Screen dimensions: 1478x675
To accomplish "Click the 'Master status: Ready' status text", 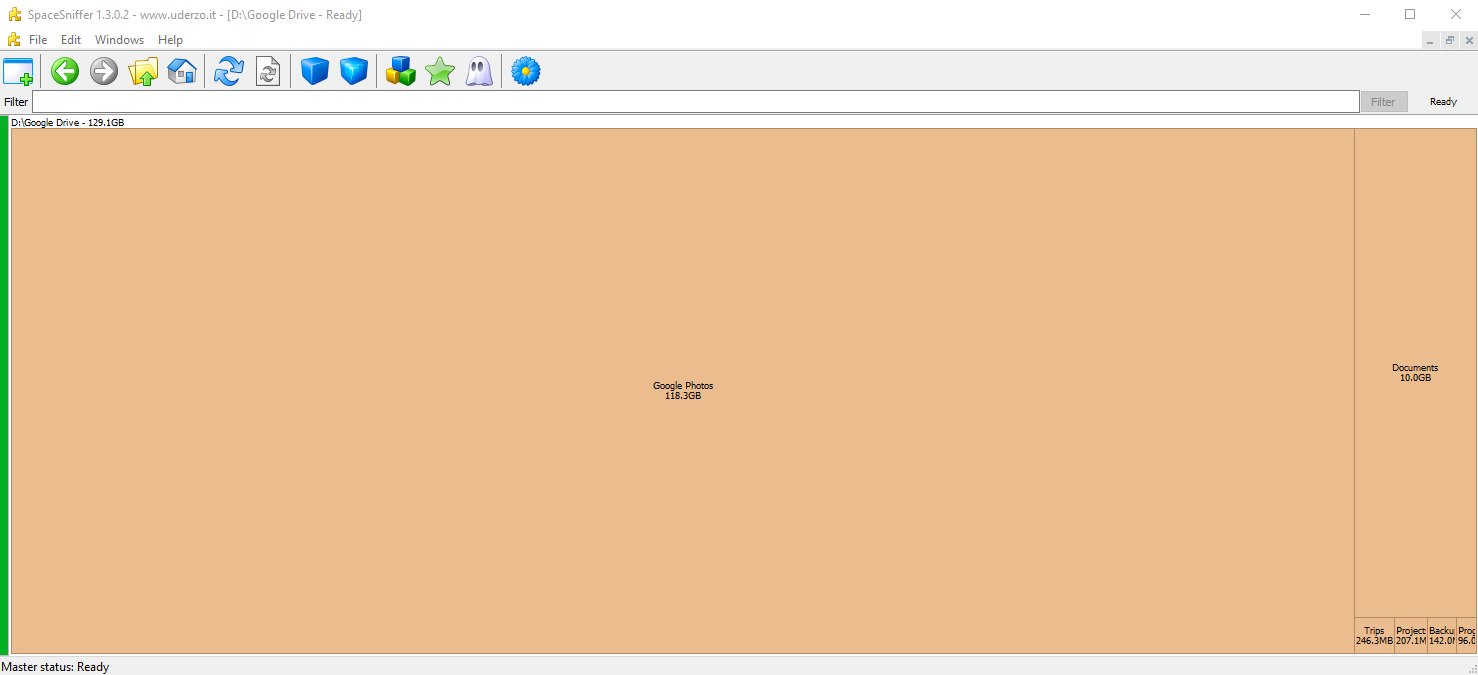I will [55, 667].
